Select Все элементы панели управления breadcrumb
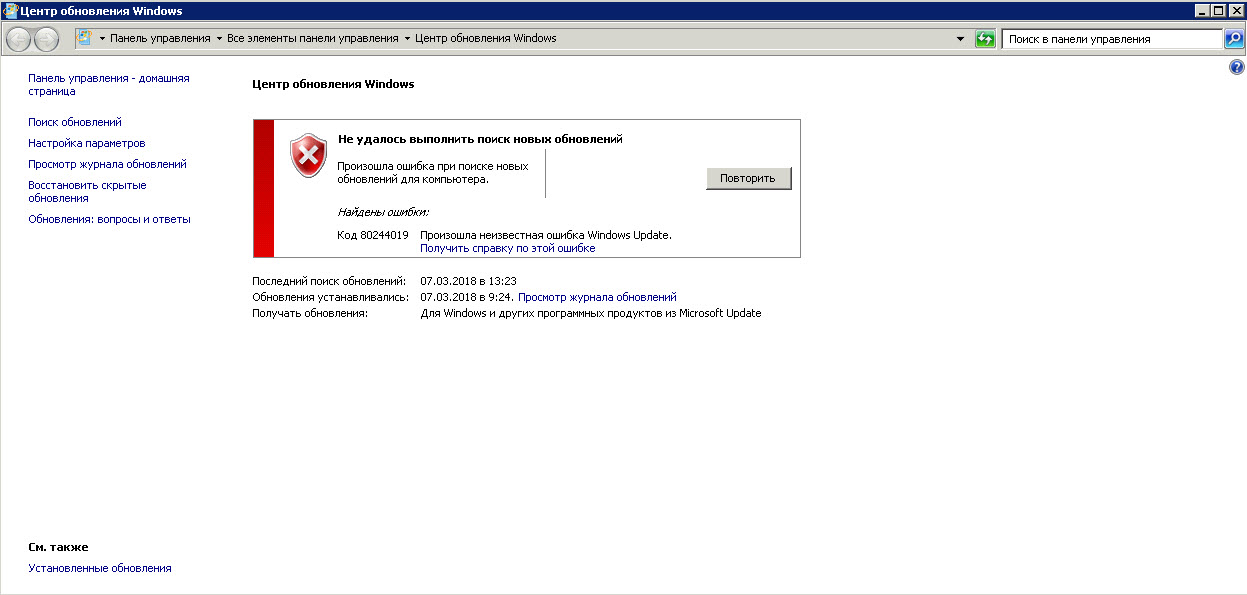 pos(312,39)
